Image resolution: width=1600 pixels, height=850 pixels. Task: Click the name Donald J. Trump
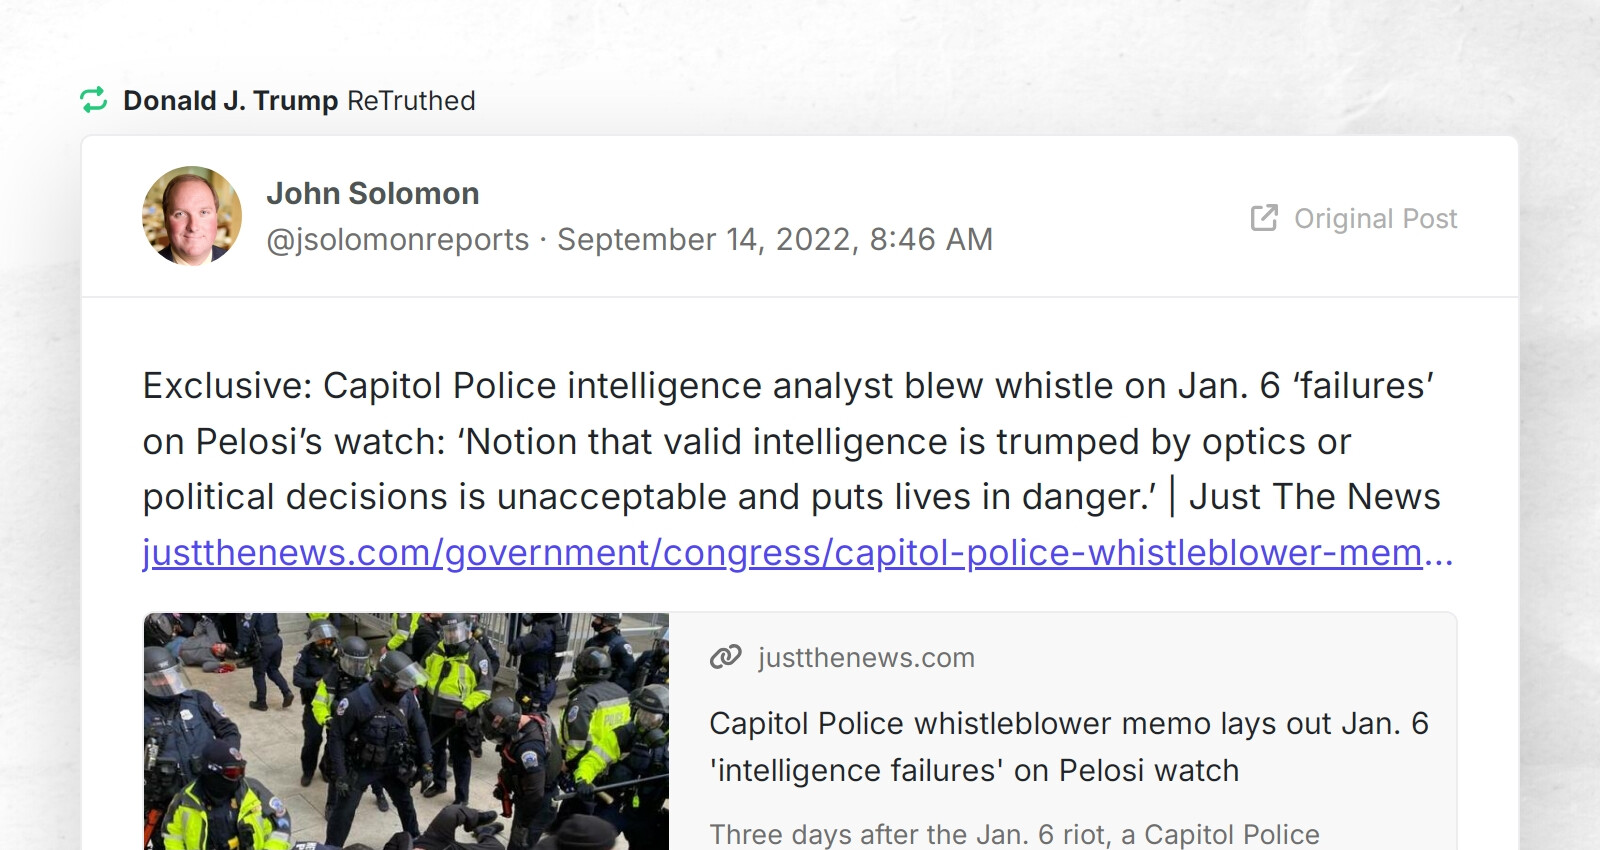(x=230, y=100)
